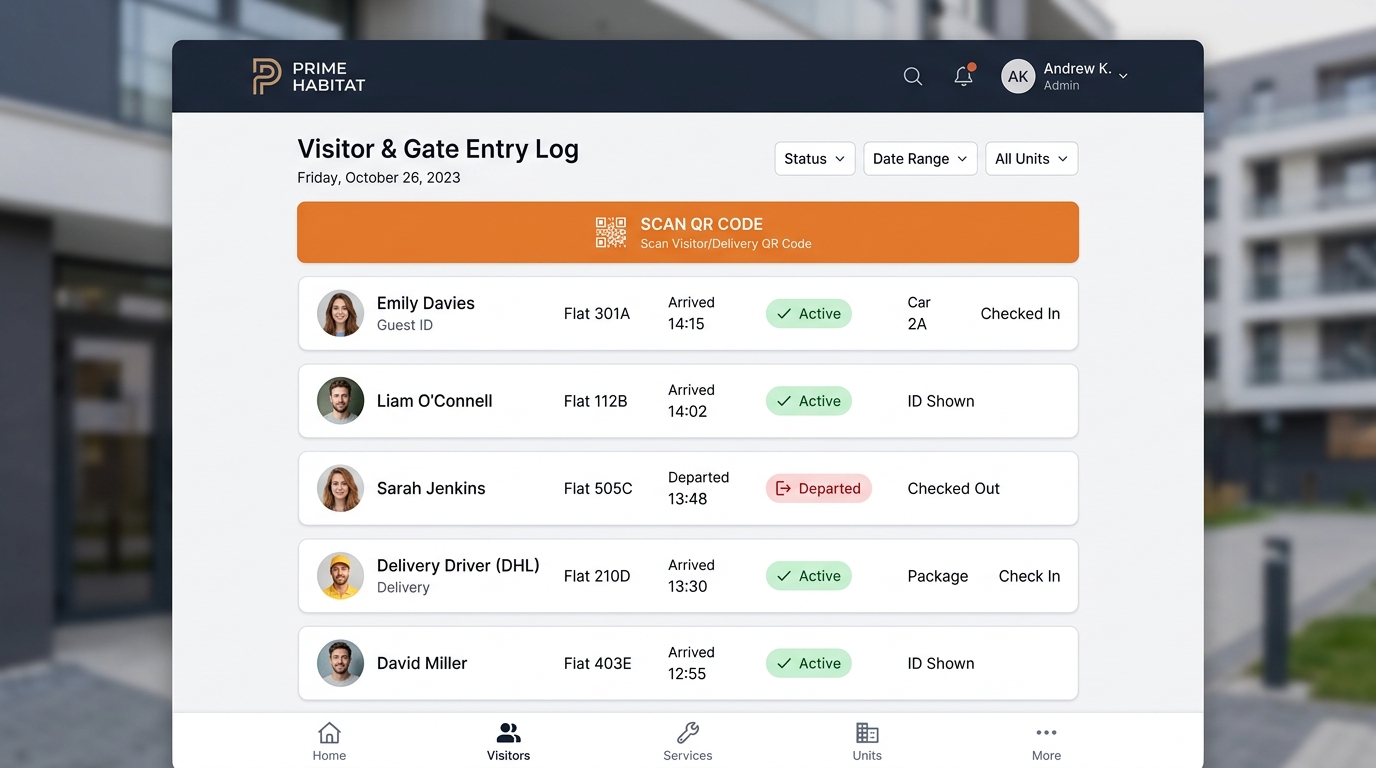The width and height of the screenshot is (1376, 768).
Task: Click the DHL delivery driver photo
Action: pos(340,576)
